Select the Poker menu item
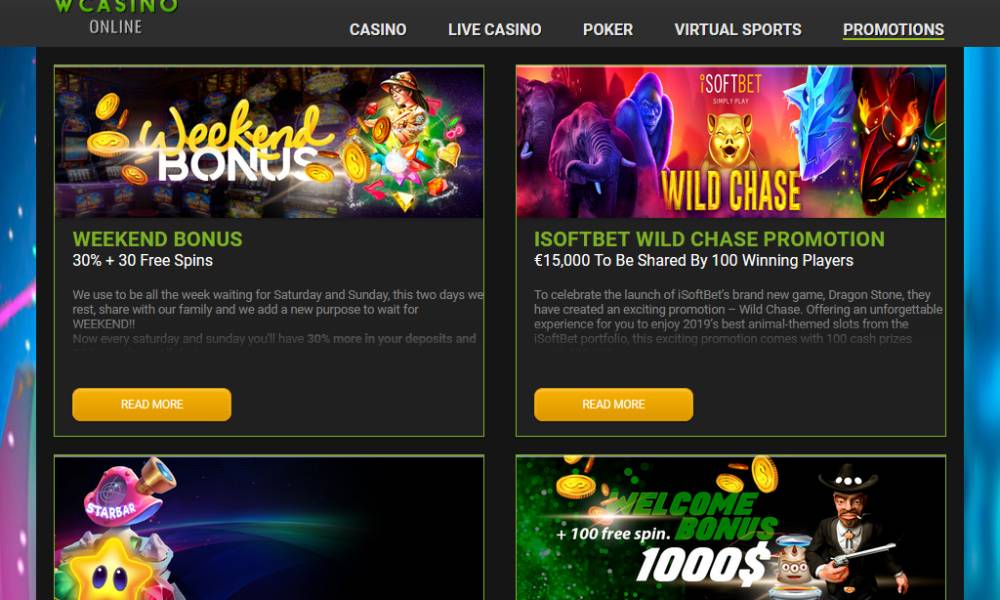 [608, 29]
